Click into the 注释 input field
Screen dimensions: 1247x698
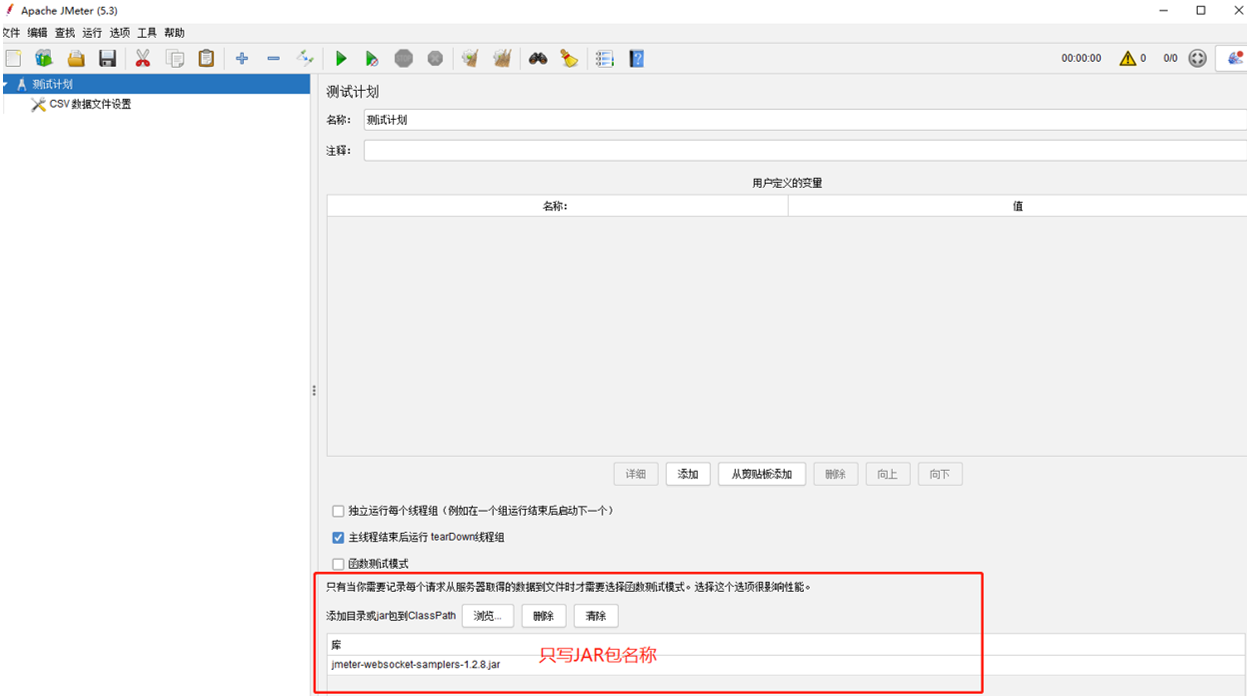click(805, 151)
